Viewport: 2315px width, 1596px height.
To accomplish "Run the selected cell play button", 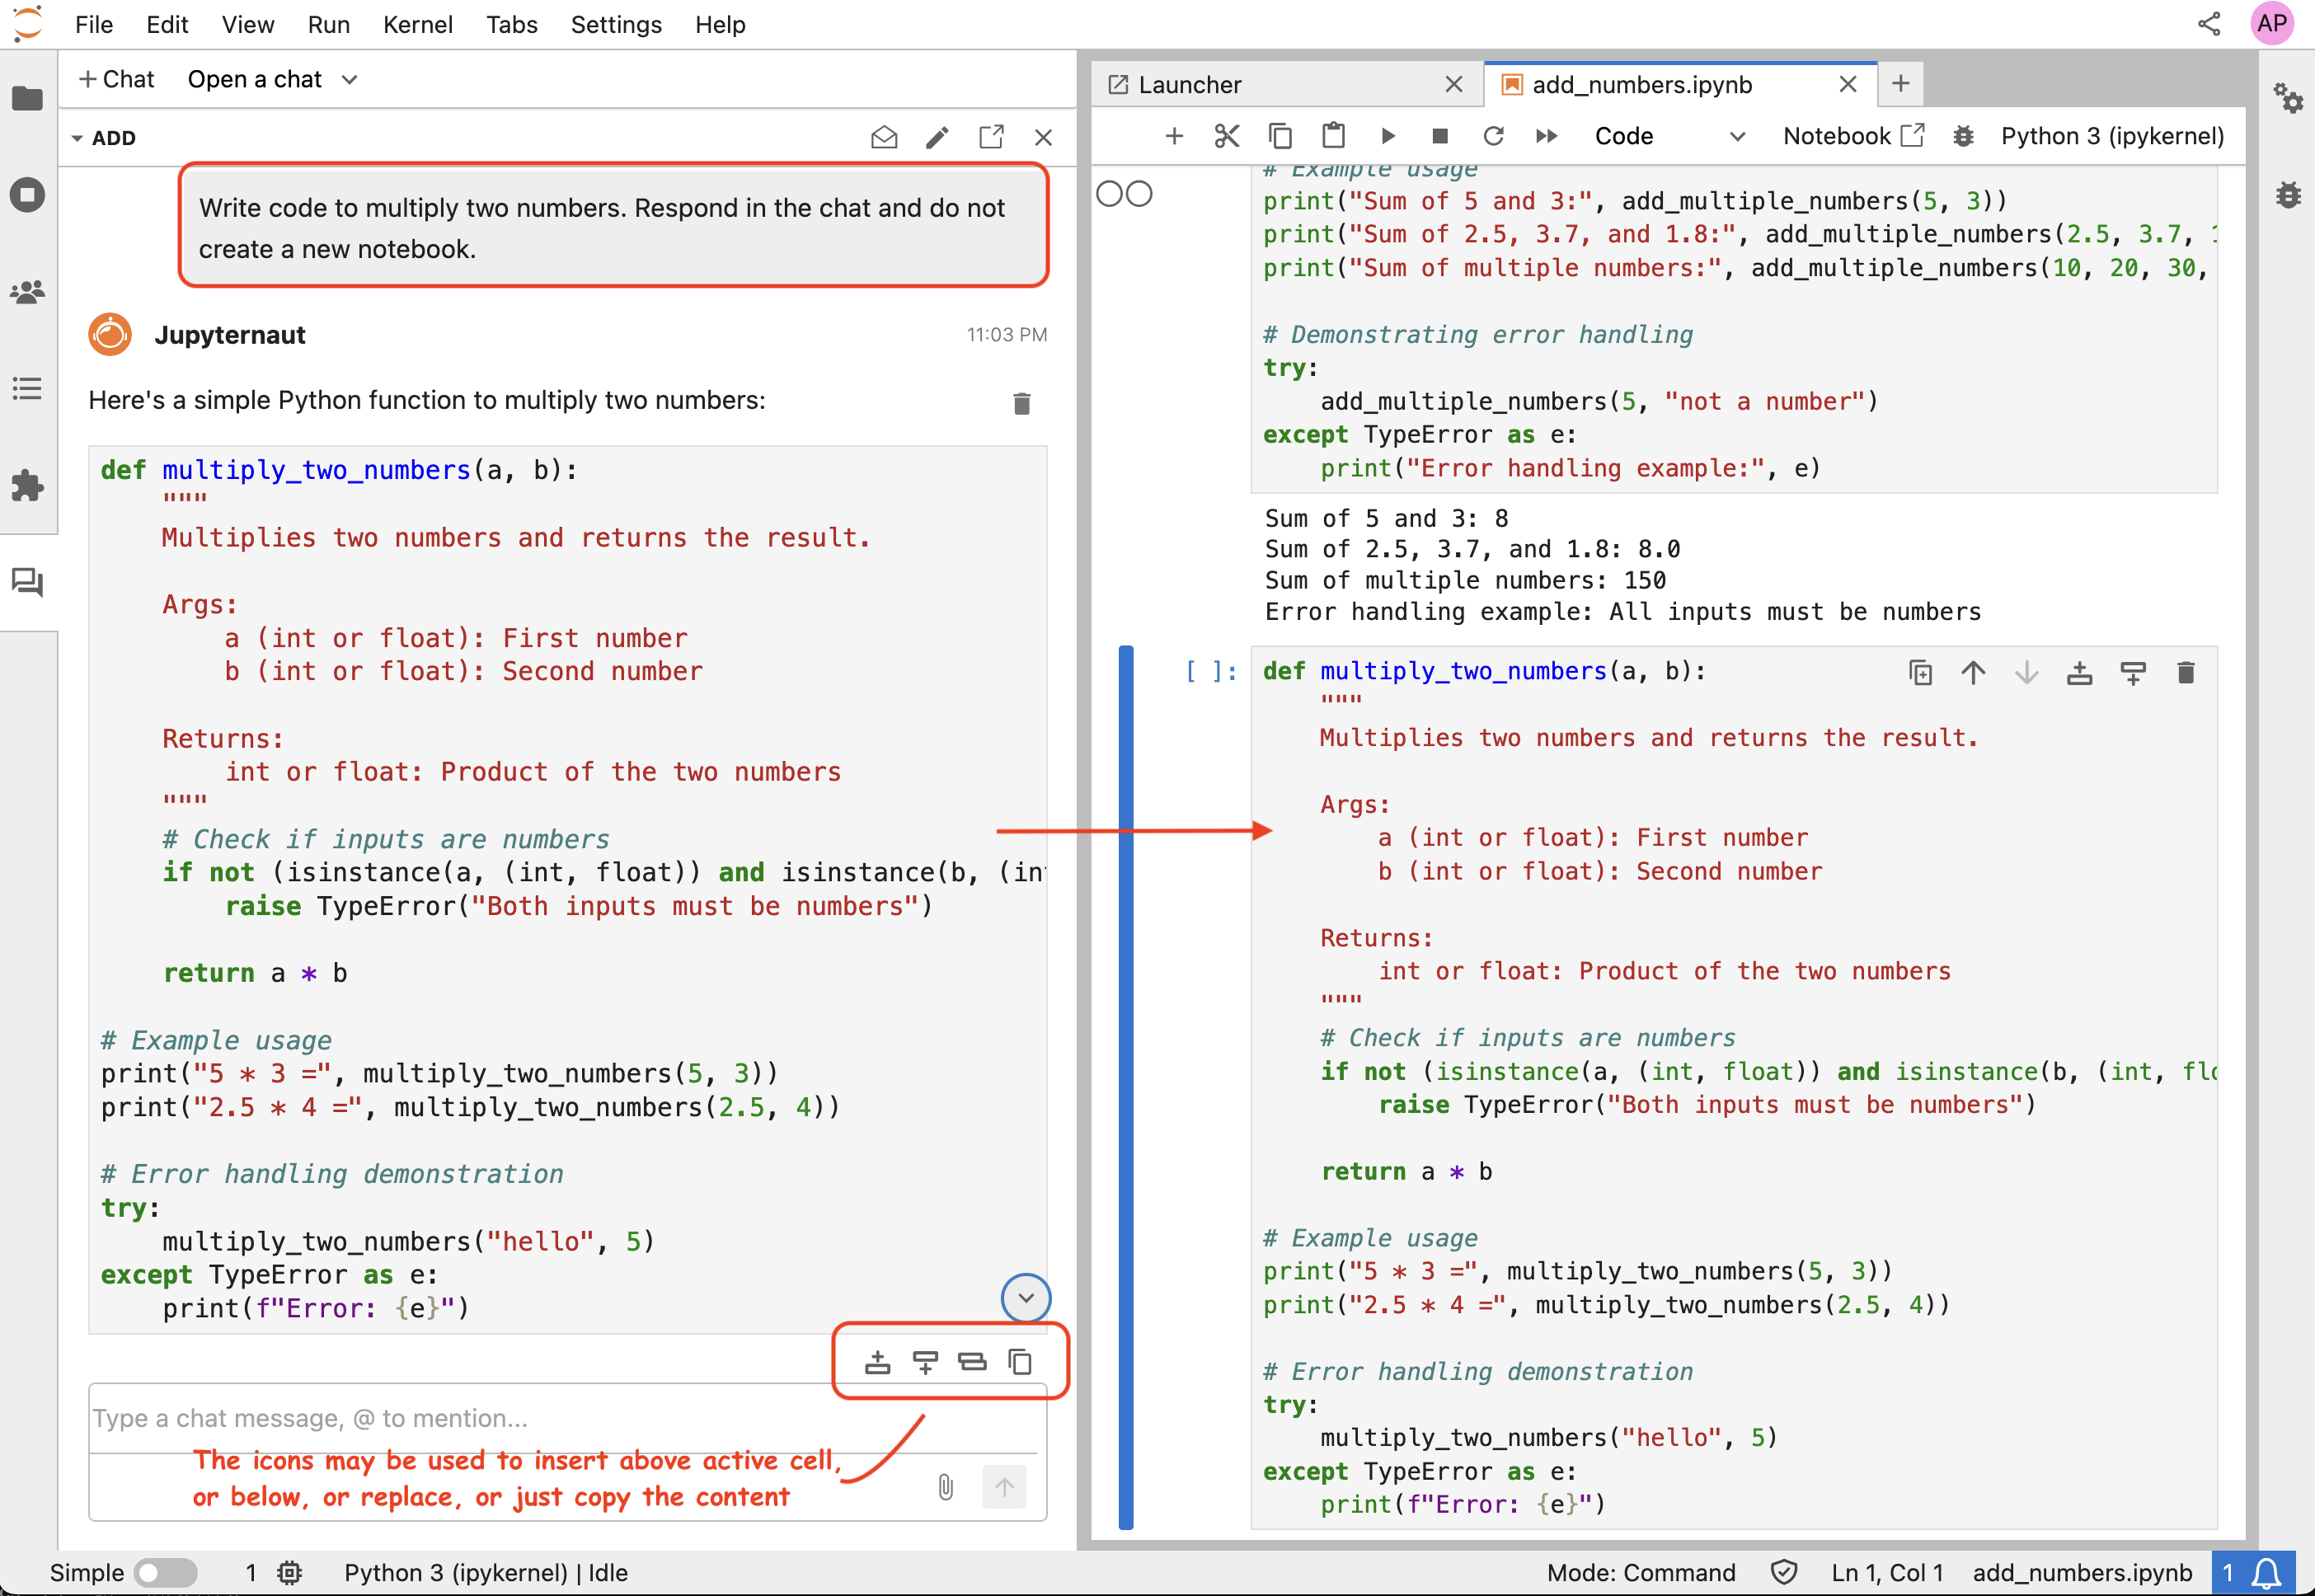I will (x=1388, y=136).
